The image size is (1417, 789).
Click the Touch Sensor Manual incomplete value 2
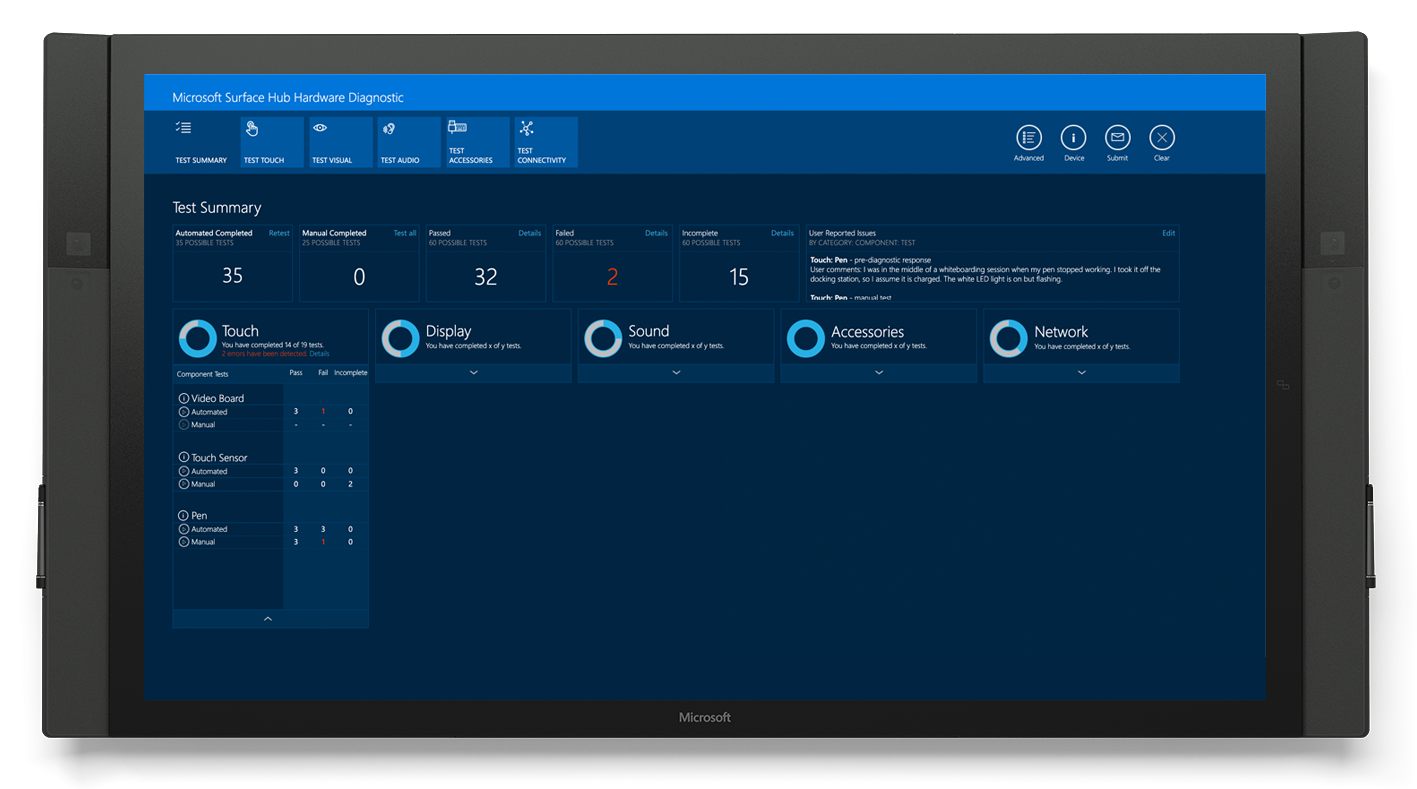pyautogui.click(x=350, y=484)
